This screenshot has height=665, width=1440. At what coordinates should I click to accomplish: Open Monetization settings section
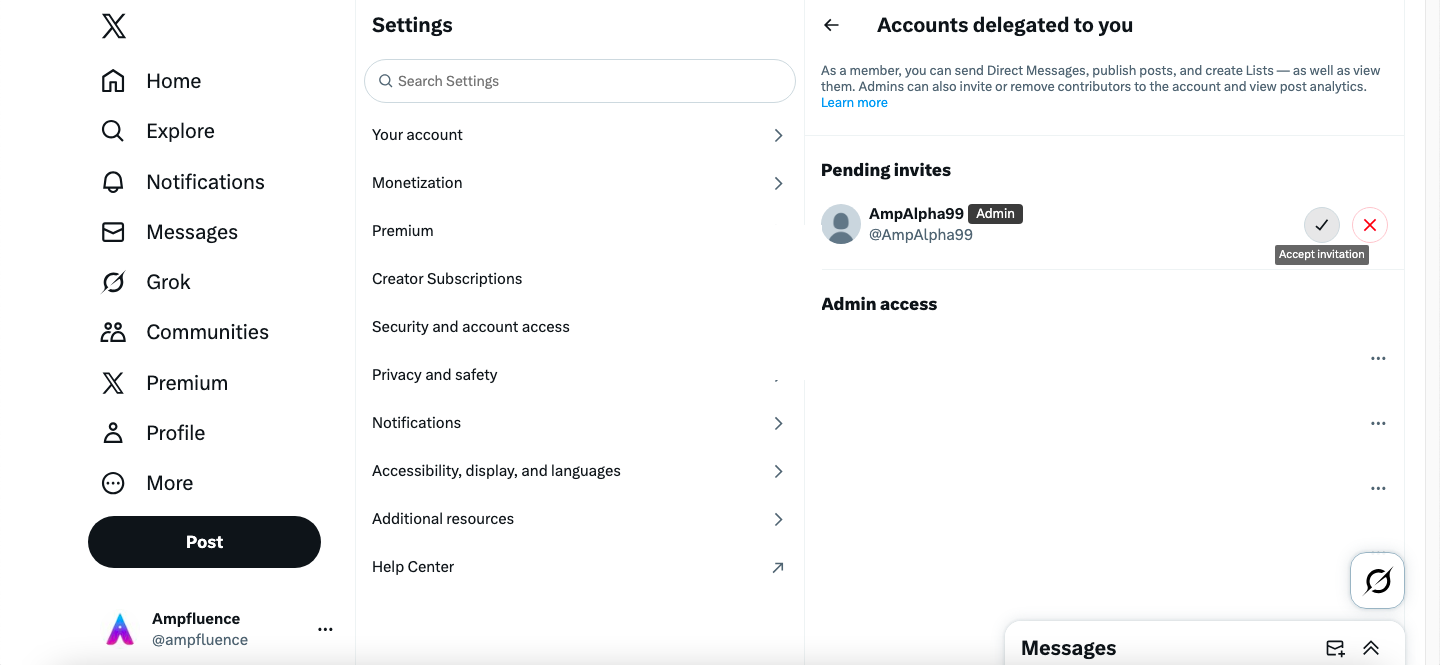tap(578, 183)
